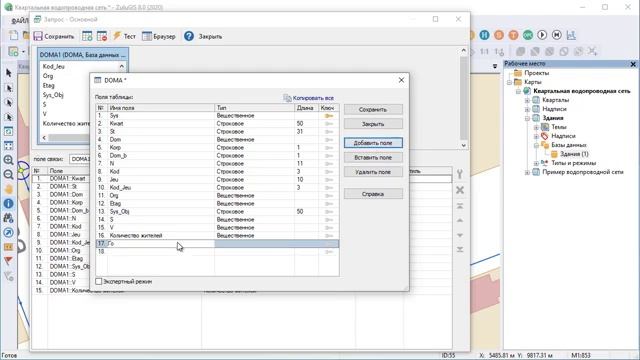Viewport: 640px width, 360px height.
Task: Select Здания (1) database in tree
Action: [x=574, y=154]
